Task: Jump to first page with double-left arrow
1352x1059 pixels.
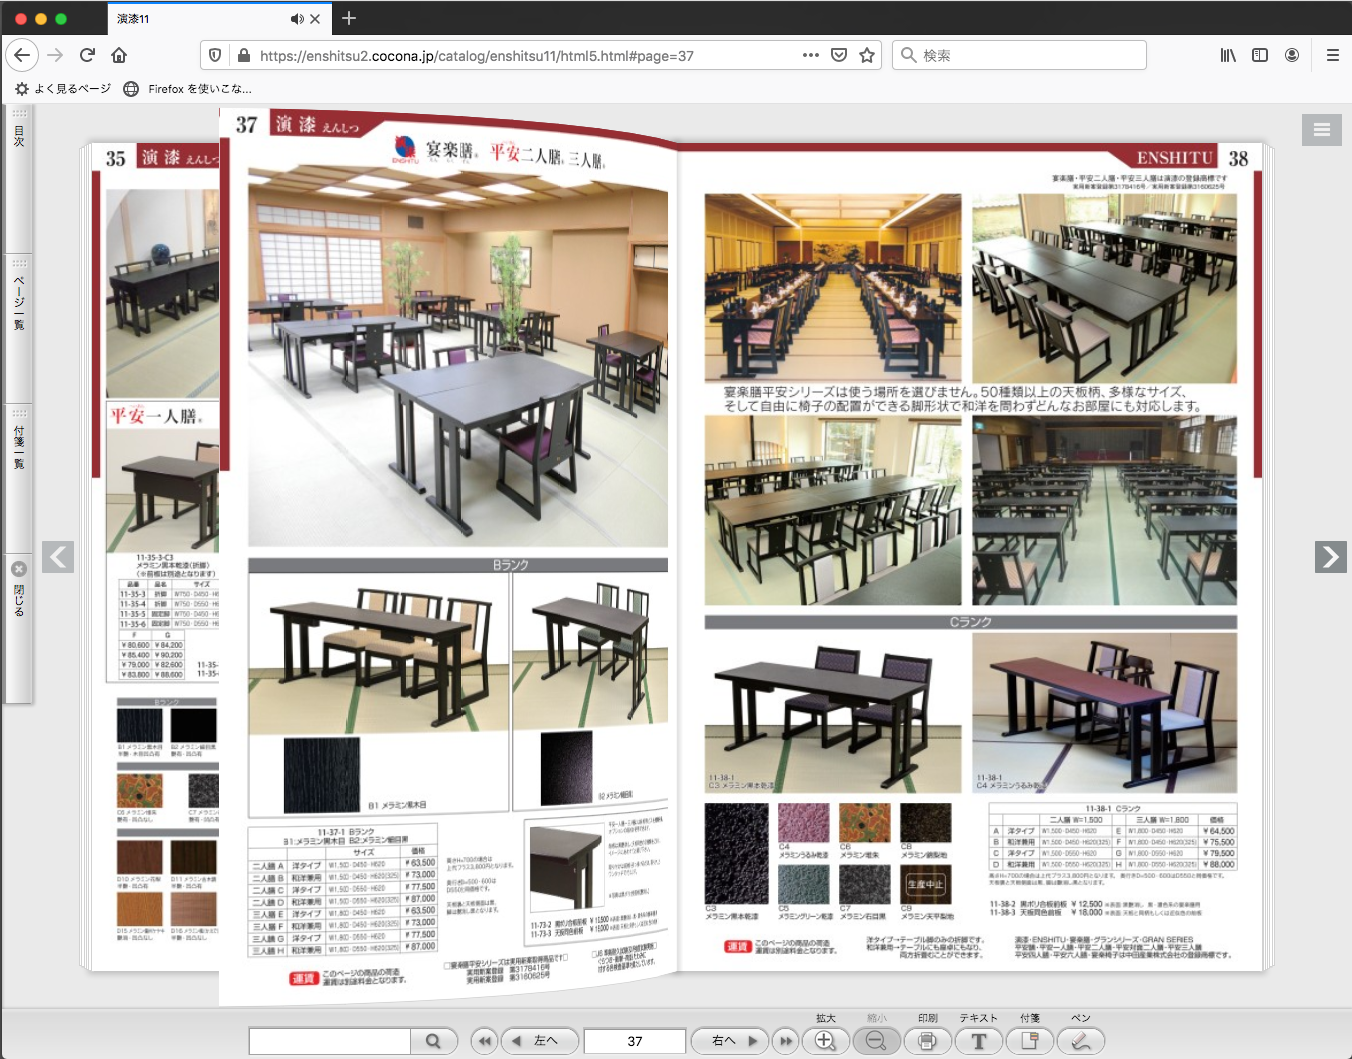Action: pyautogui.click(x=485, y=1041)
